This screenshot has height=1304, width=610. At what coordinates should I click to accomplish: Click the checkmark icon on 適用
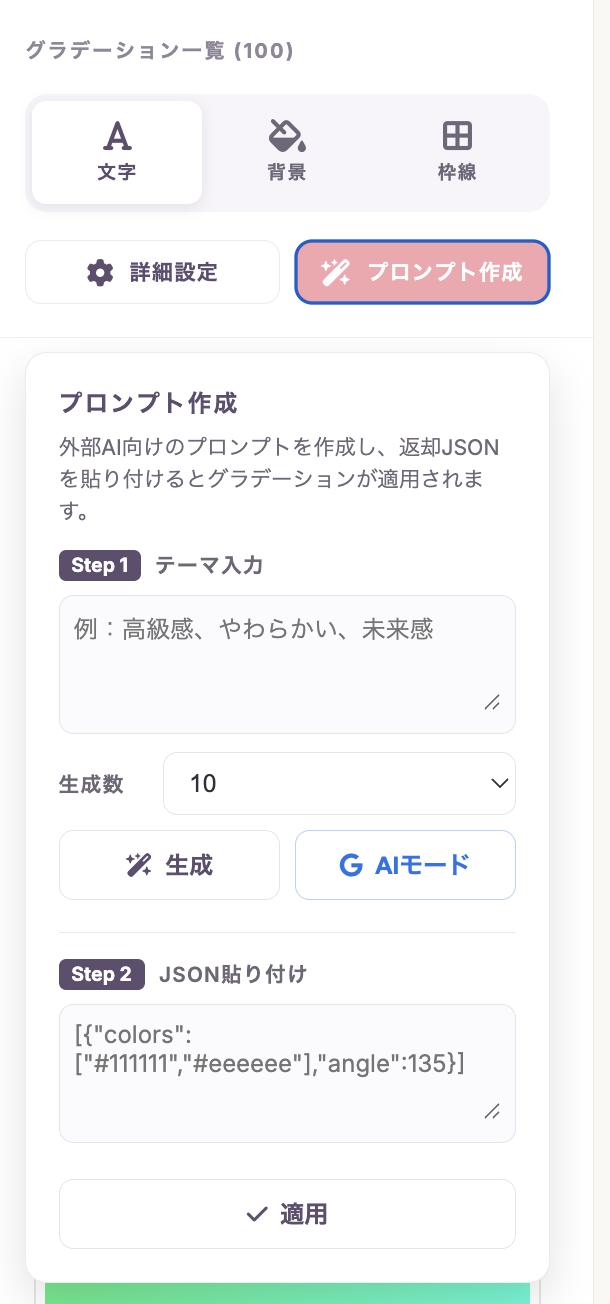point(257,1214)
